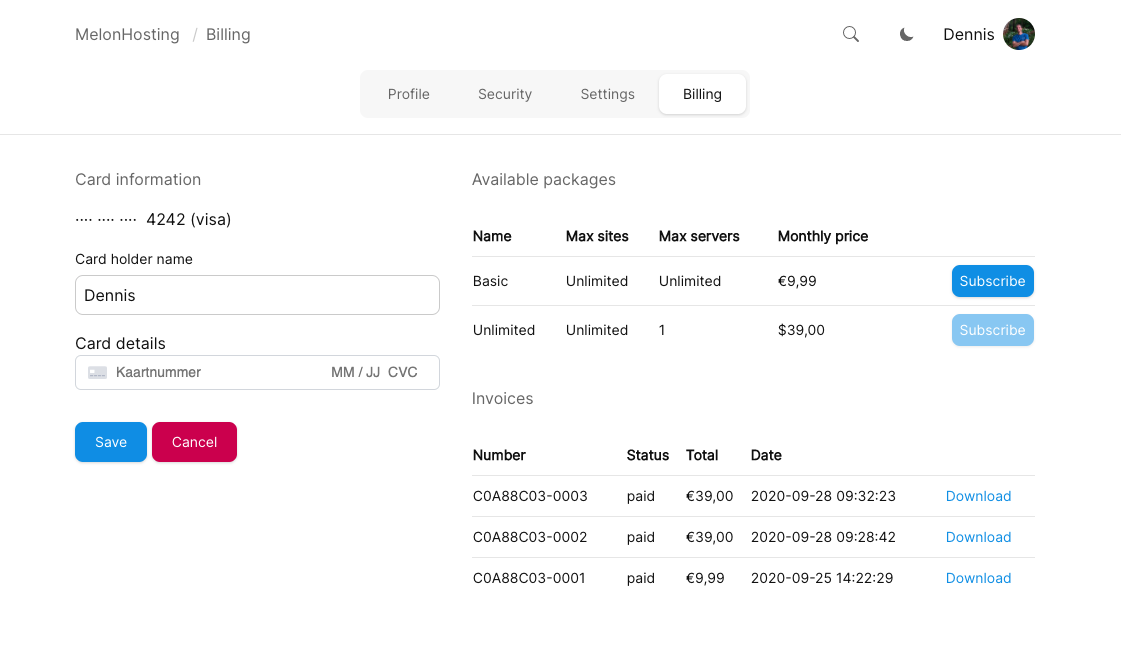Open Dennis user avatar menu
The width and height of the screenshot is (1121, 653).
point(1018,34)
